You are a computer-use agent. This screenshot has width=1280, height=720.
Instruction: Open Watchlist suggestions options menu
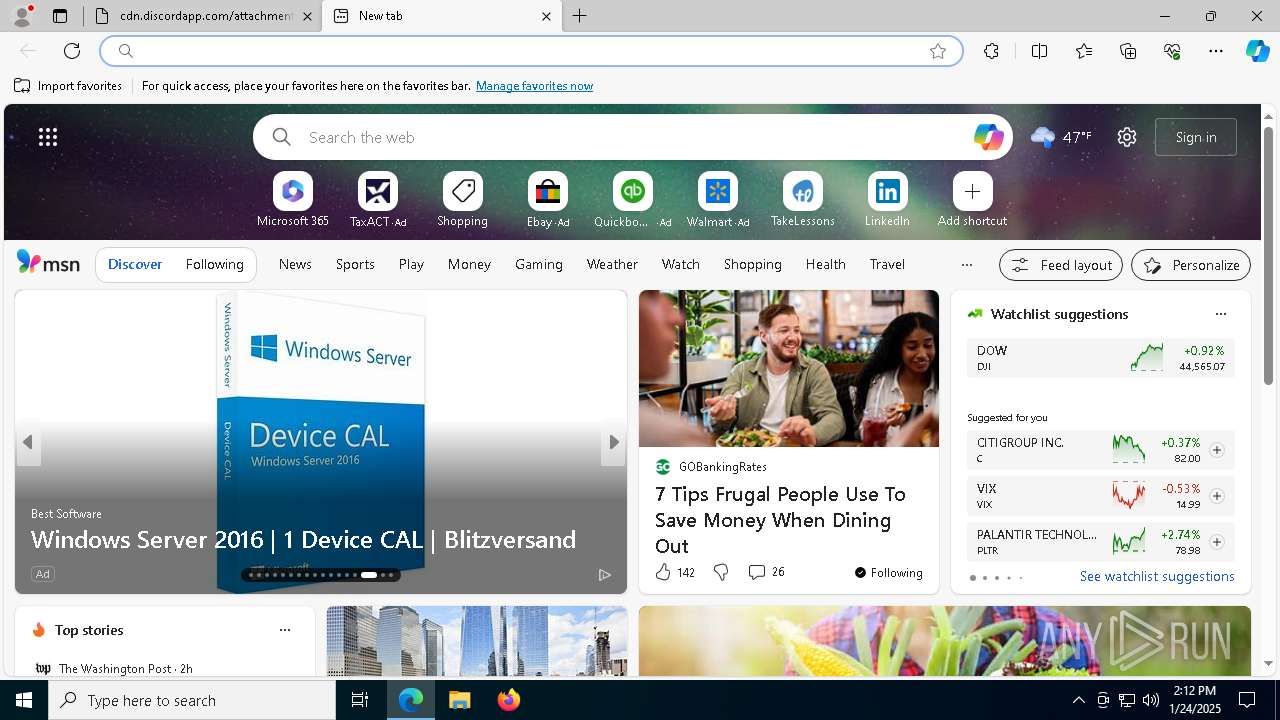[1220, 314]
